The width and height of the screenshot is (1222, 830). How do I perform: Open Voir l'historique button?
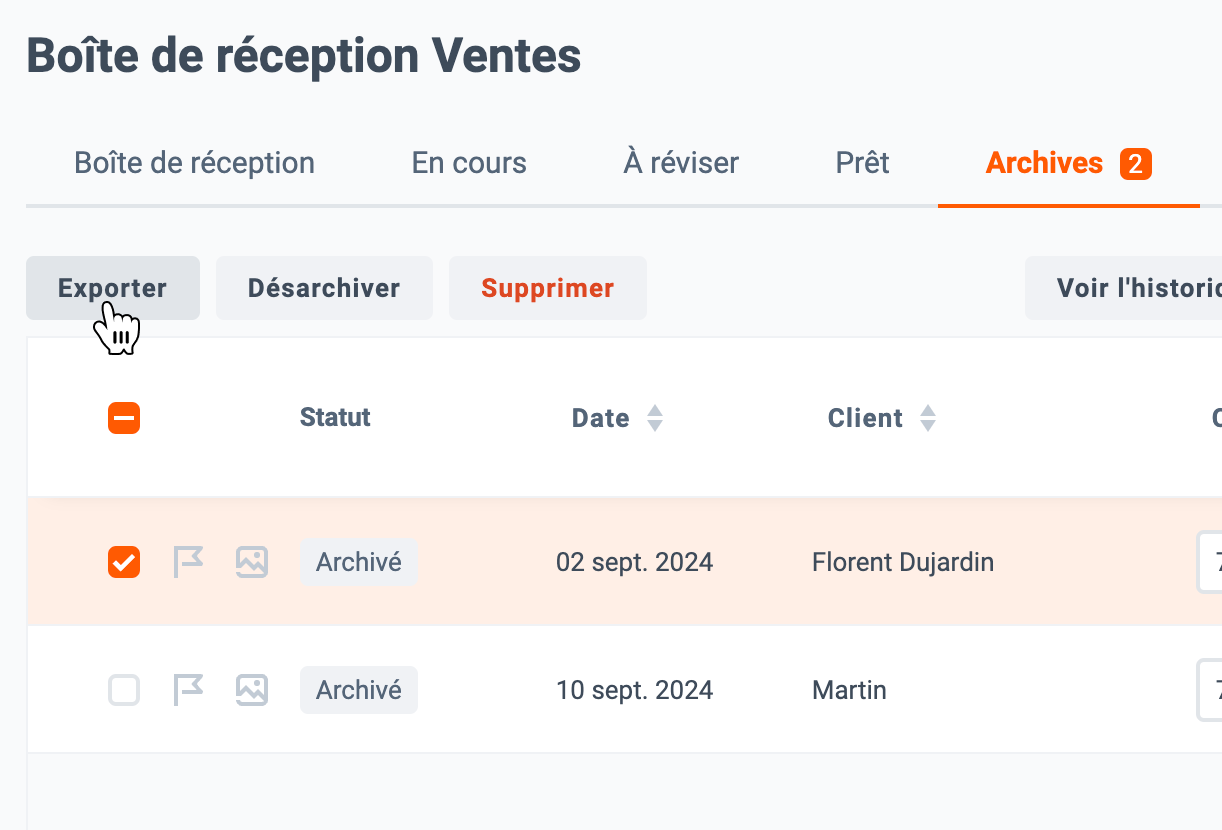pos(1124,288)
